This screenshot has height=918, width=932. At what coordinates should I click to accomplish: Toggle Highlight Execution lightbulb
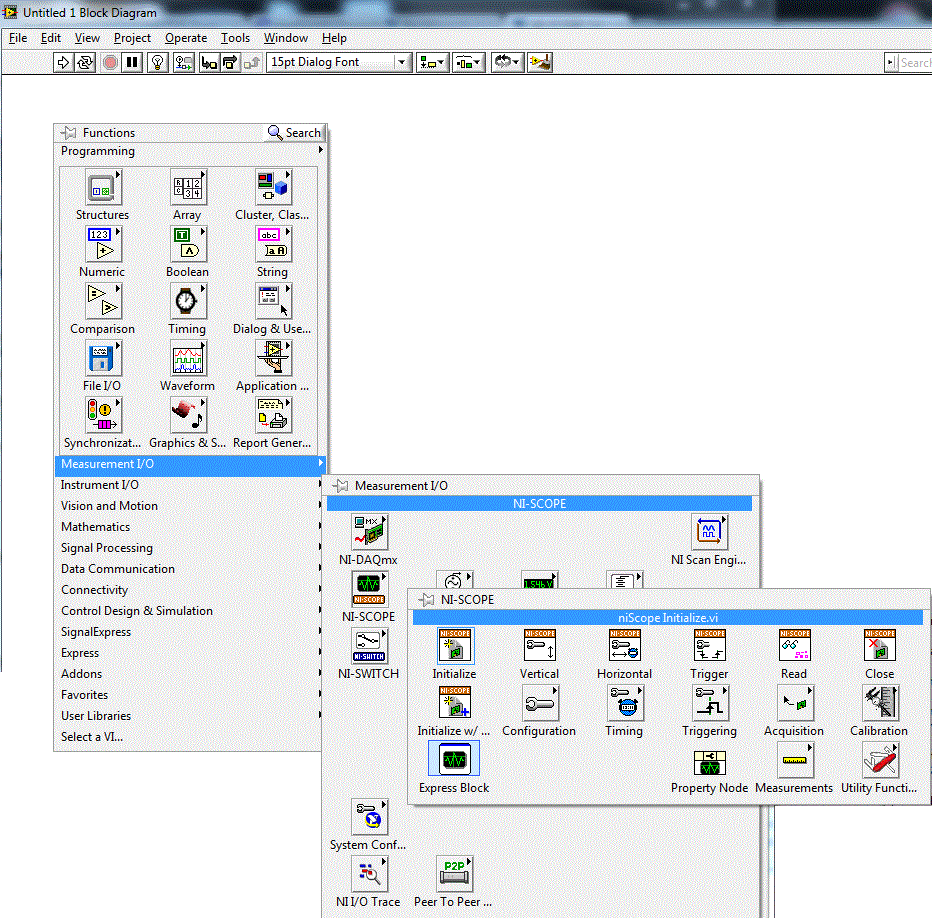(158, 62)
